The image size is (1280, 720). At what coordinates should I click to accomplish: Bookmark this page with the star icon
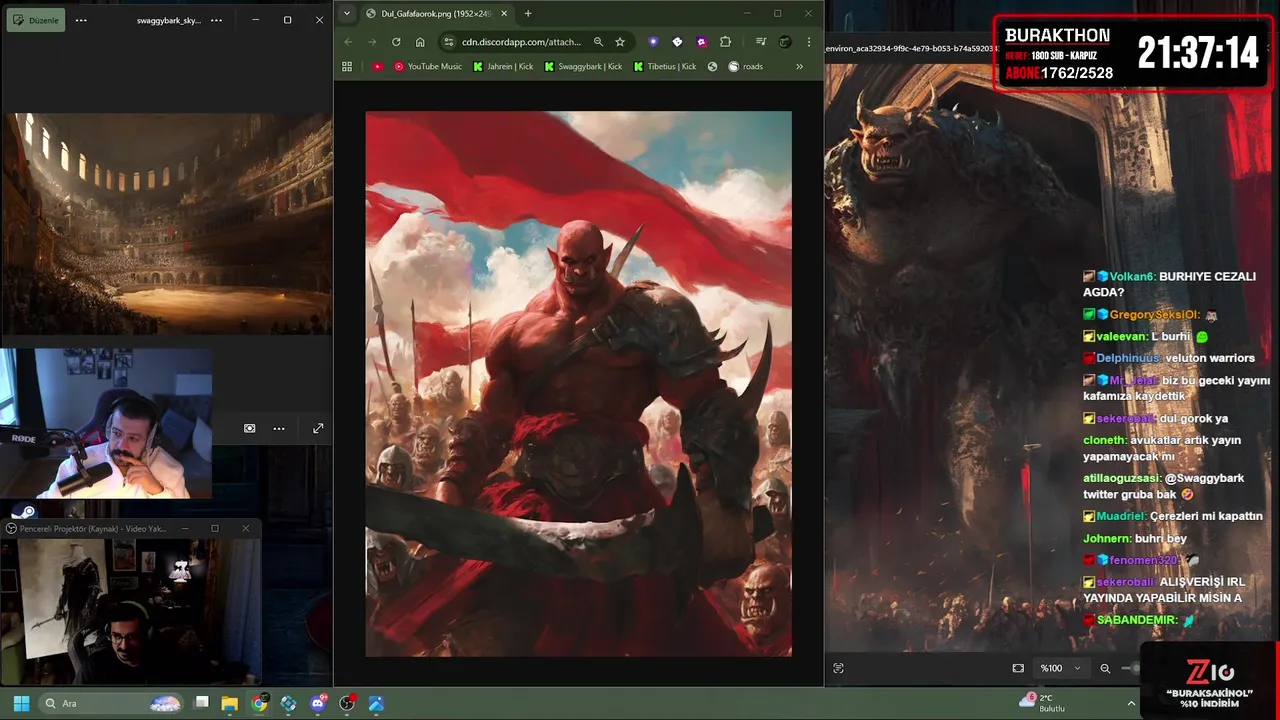coord(620,42)
